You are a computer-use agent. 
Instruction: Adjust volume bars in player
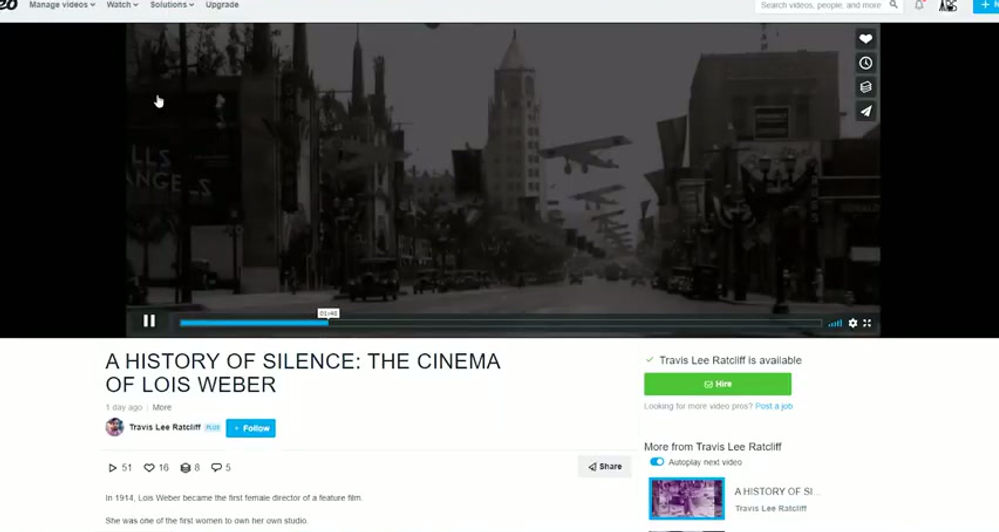point(835,324)
